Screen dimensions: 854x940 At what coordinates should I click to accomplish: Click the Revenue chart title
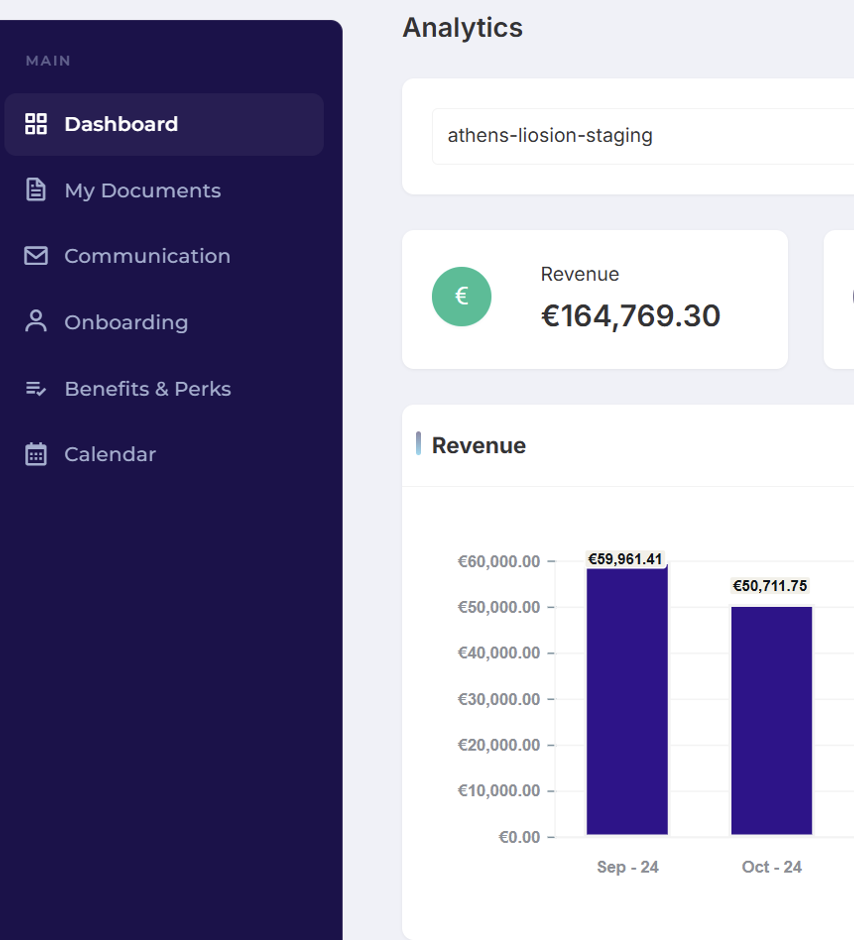pos(479,445)
